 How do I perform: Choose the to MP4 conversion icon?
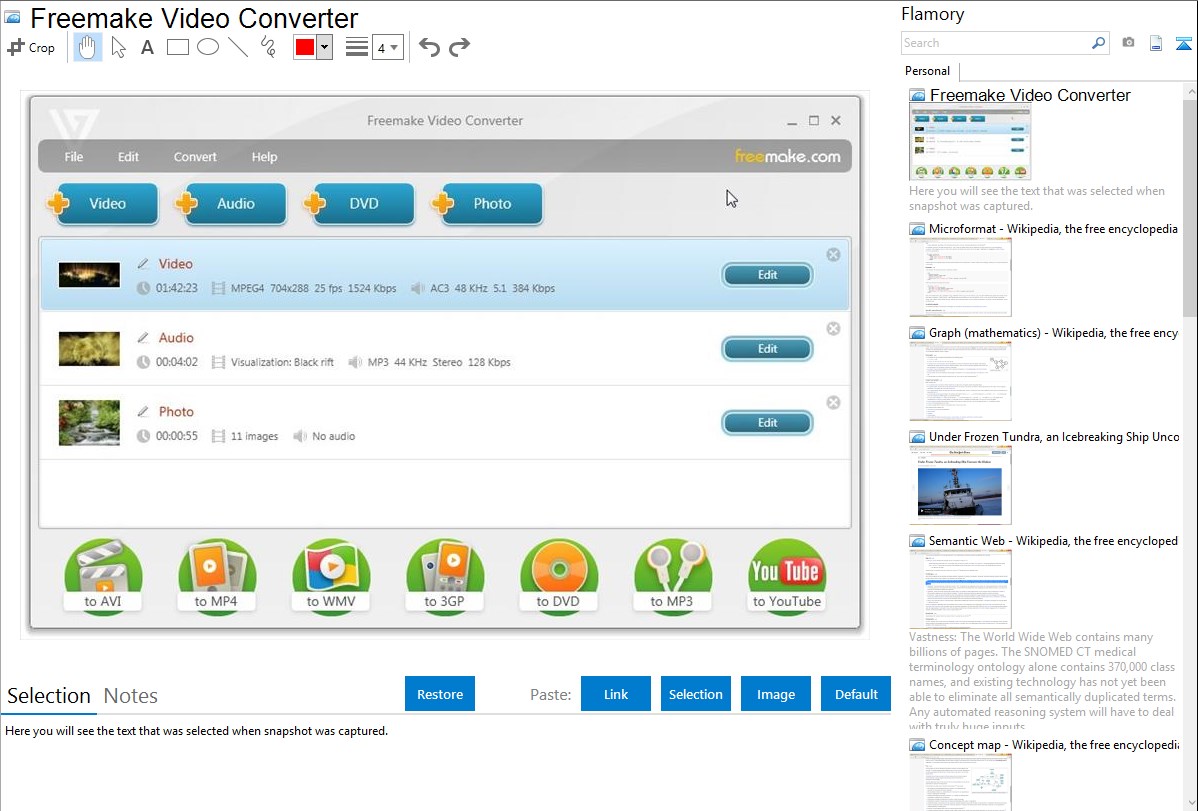tap(216, 575)
